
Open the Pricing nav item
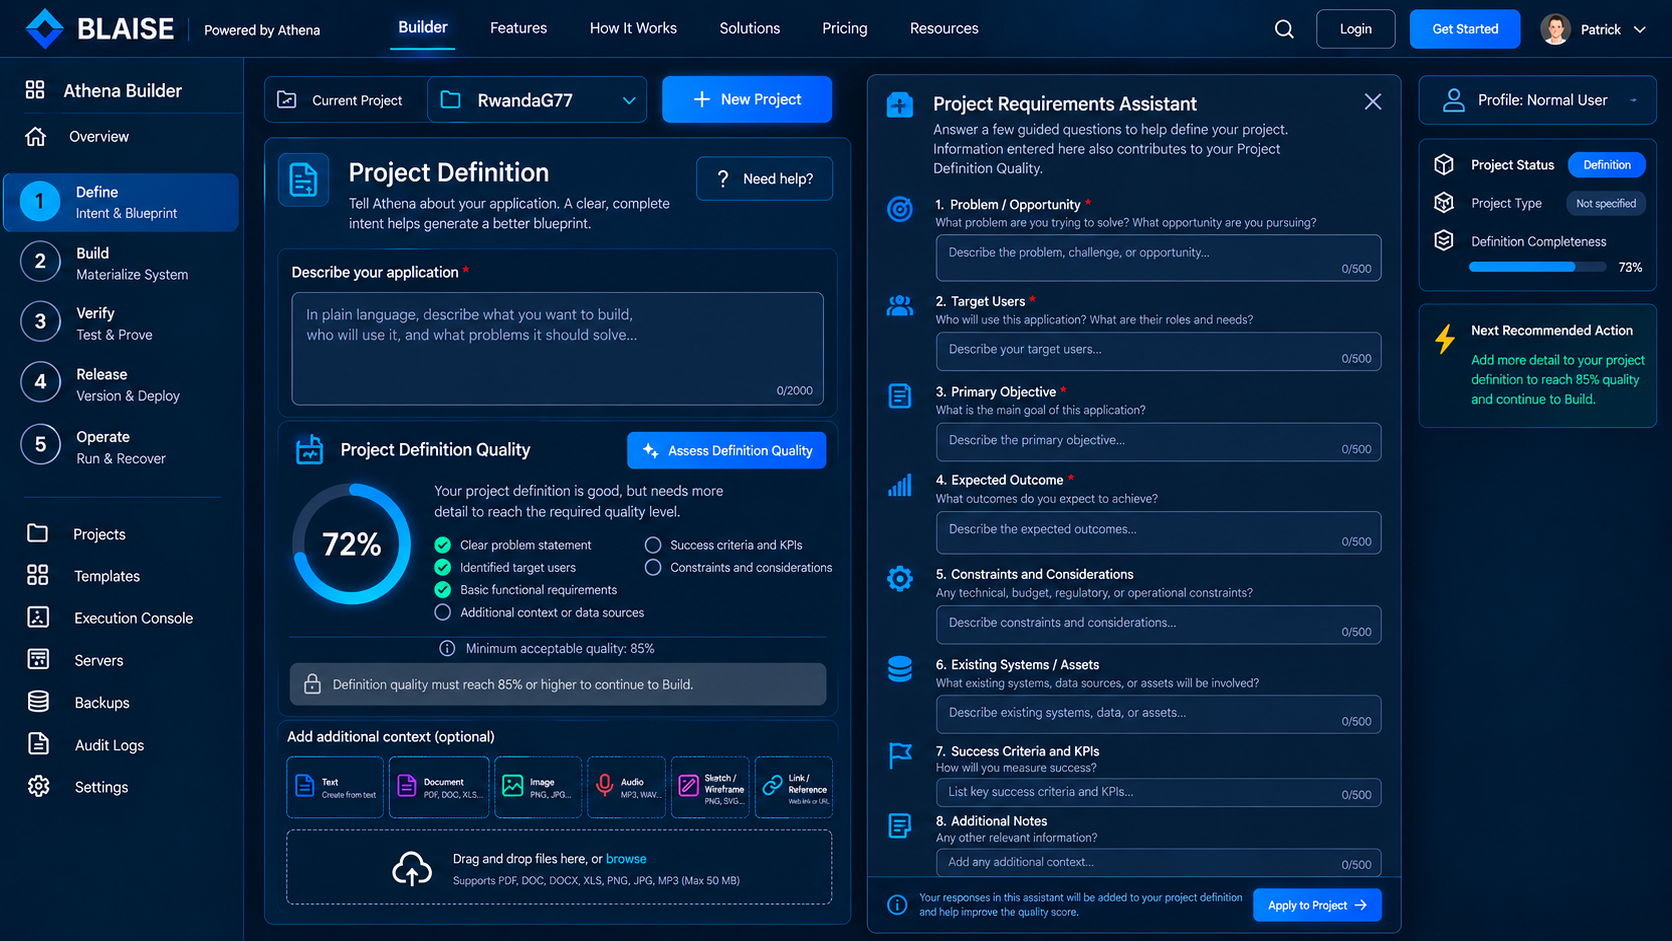[845, 28]
